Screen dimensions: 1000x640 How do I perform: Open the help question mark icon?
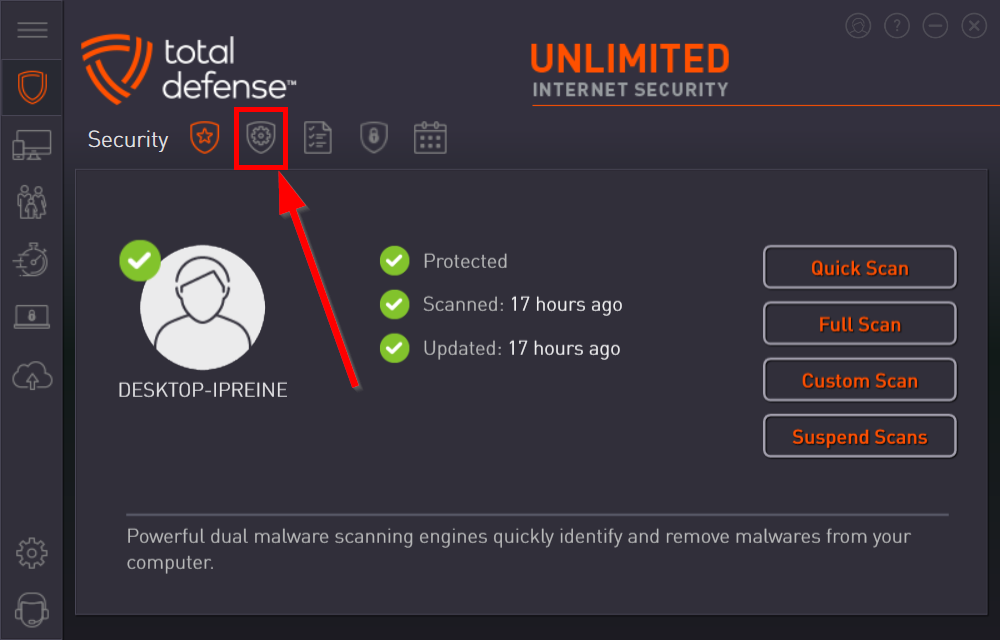pos(897,26)
